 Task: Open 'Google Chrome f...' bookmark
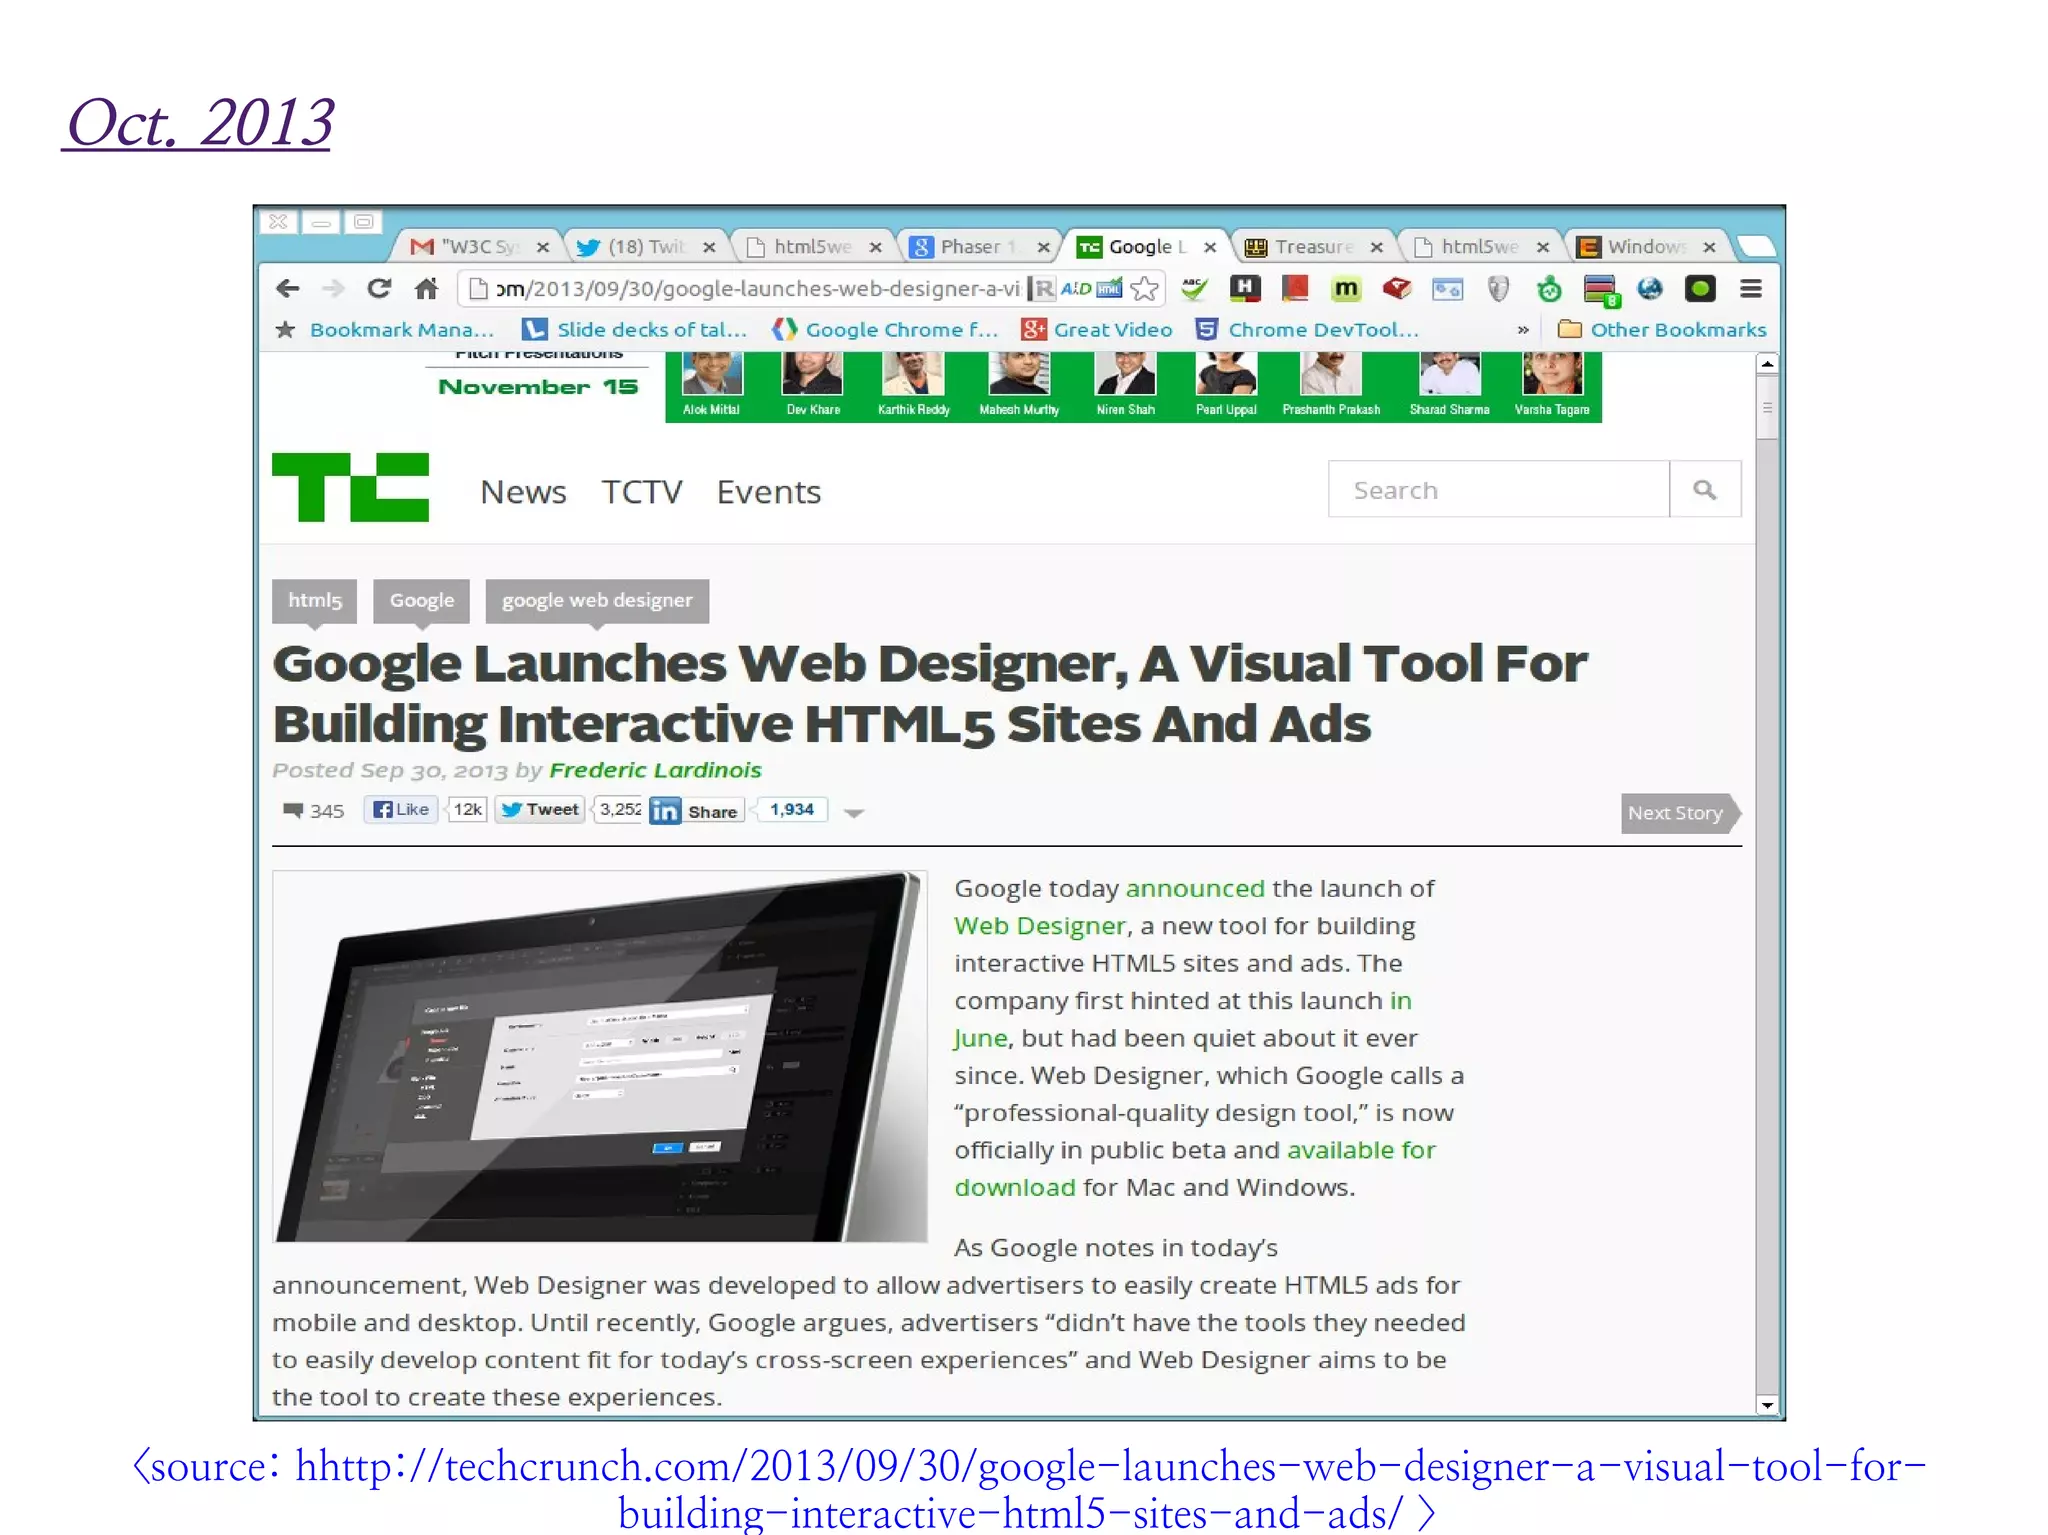[885, 329]
